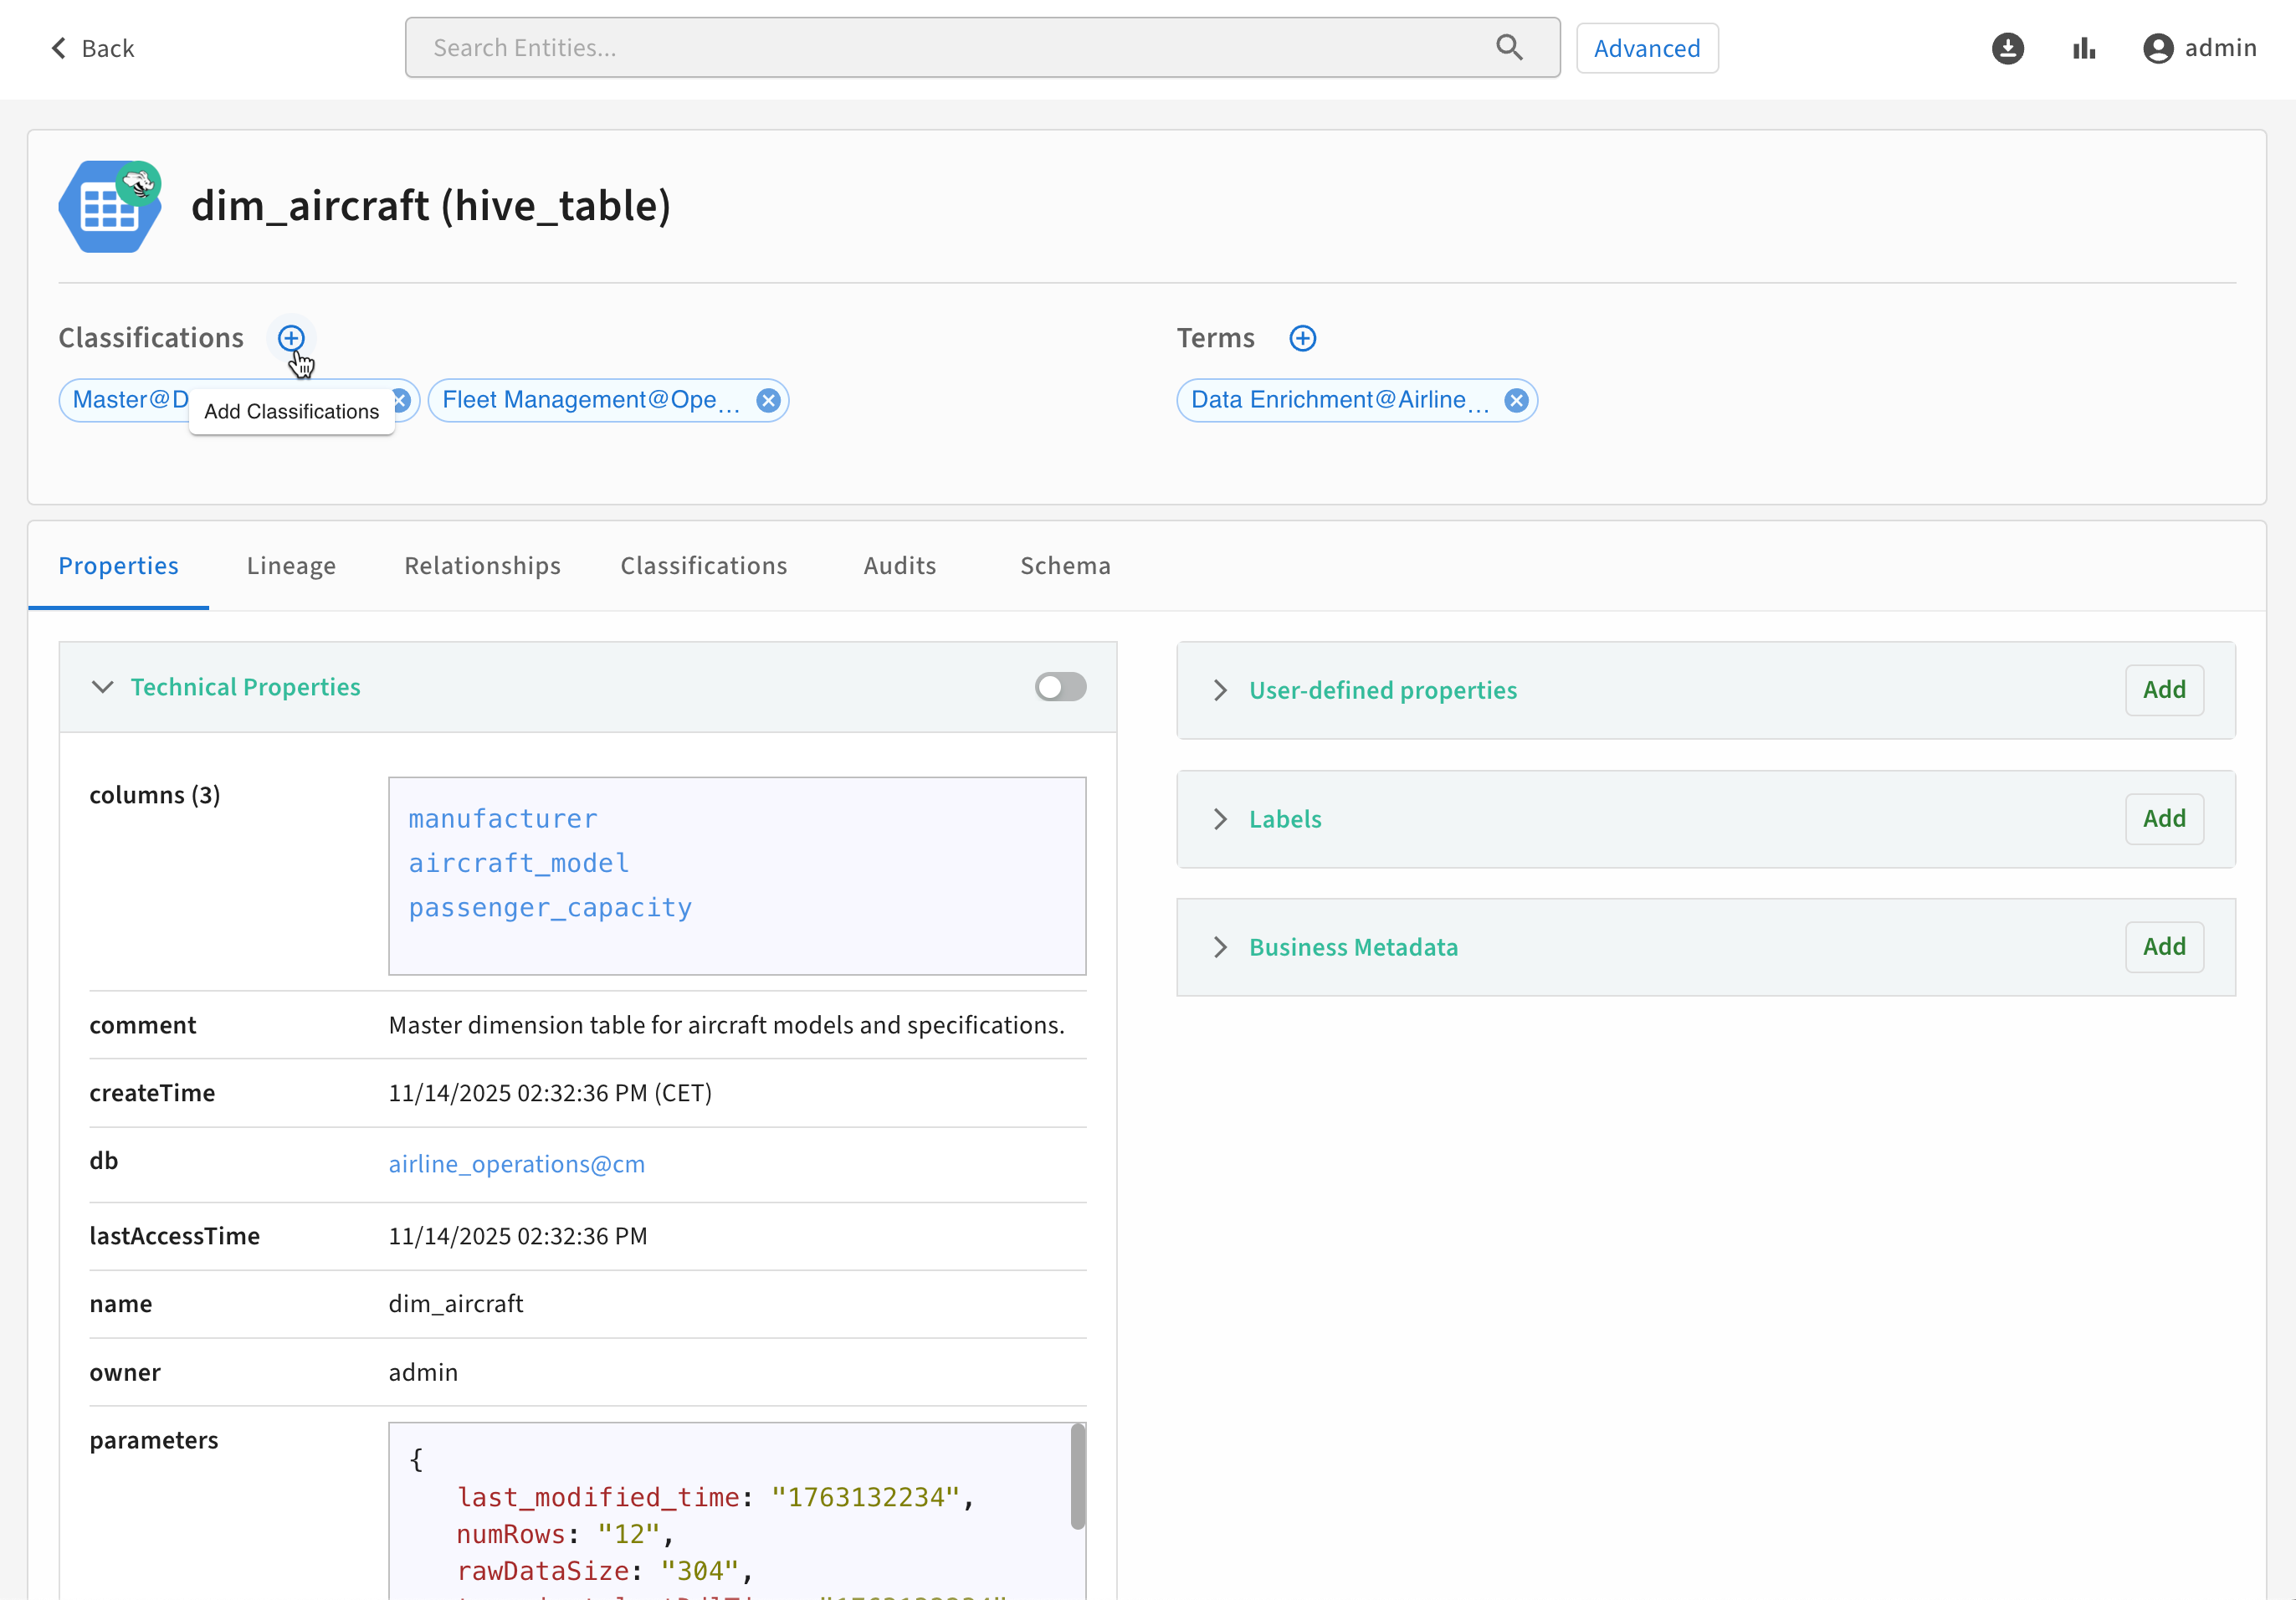Click the parameters box scrollbar
Viewport: 2296px width, 1600px height.
pyautogui.click(x=1077, y=1476)
